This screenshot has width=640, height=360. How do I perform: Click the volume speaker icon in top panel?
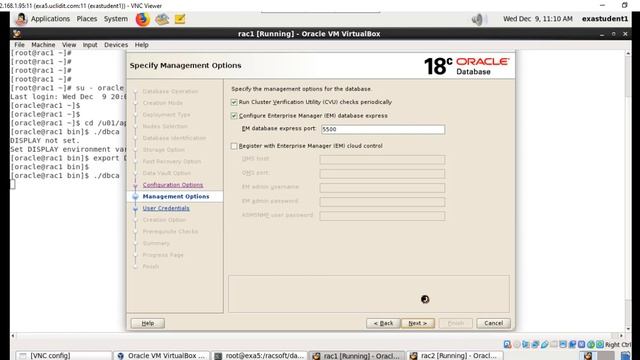coord(477,19)
